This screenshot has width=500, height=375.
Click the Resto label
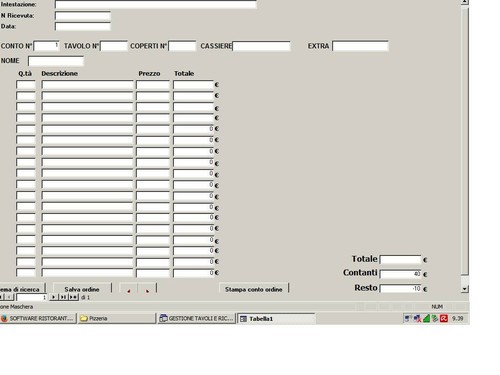click(366, 288)
